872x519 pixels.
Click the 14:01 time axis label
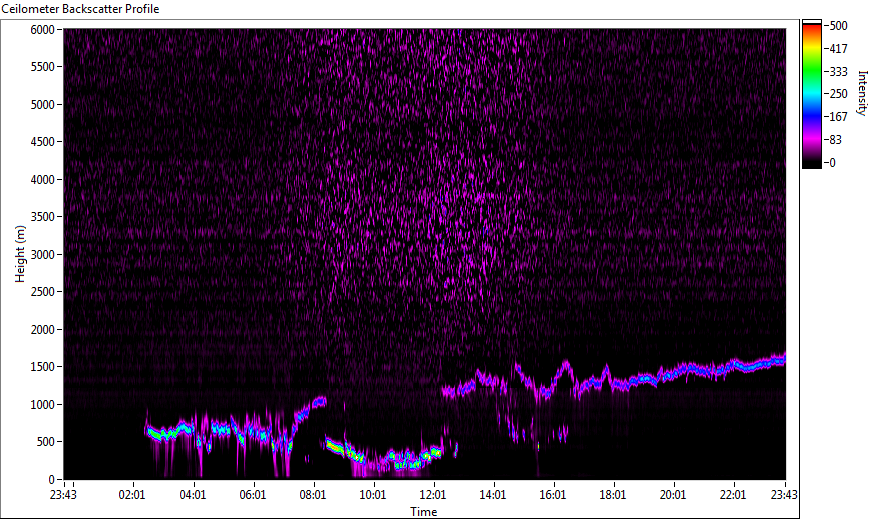click(x=493, y=495)
